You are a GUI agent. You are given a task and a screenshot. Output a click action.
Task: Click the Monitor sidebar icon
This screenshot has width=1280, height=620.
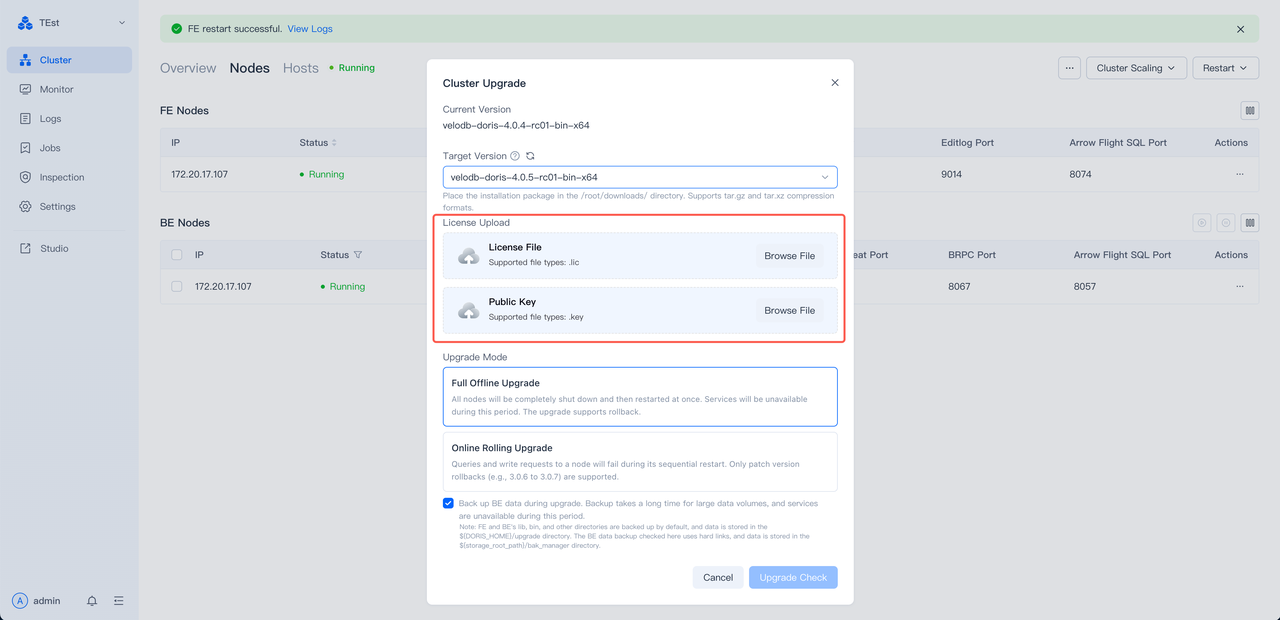click(26, 89)
